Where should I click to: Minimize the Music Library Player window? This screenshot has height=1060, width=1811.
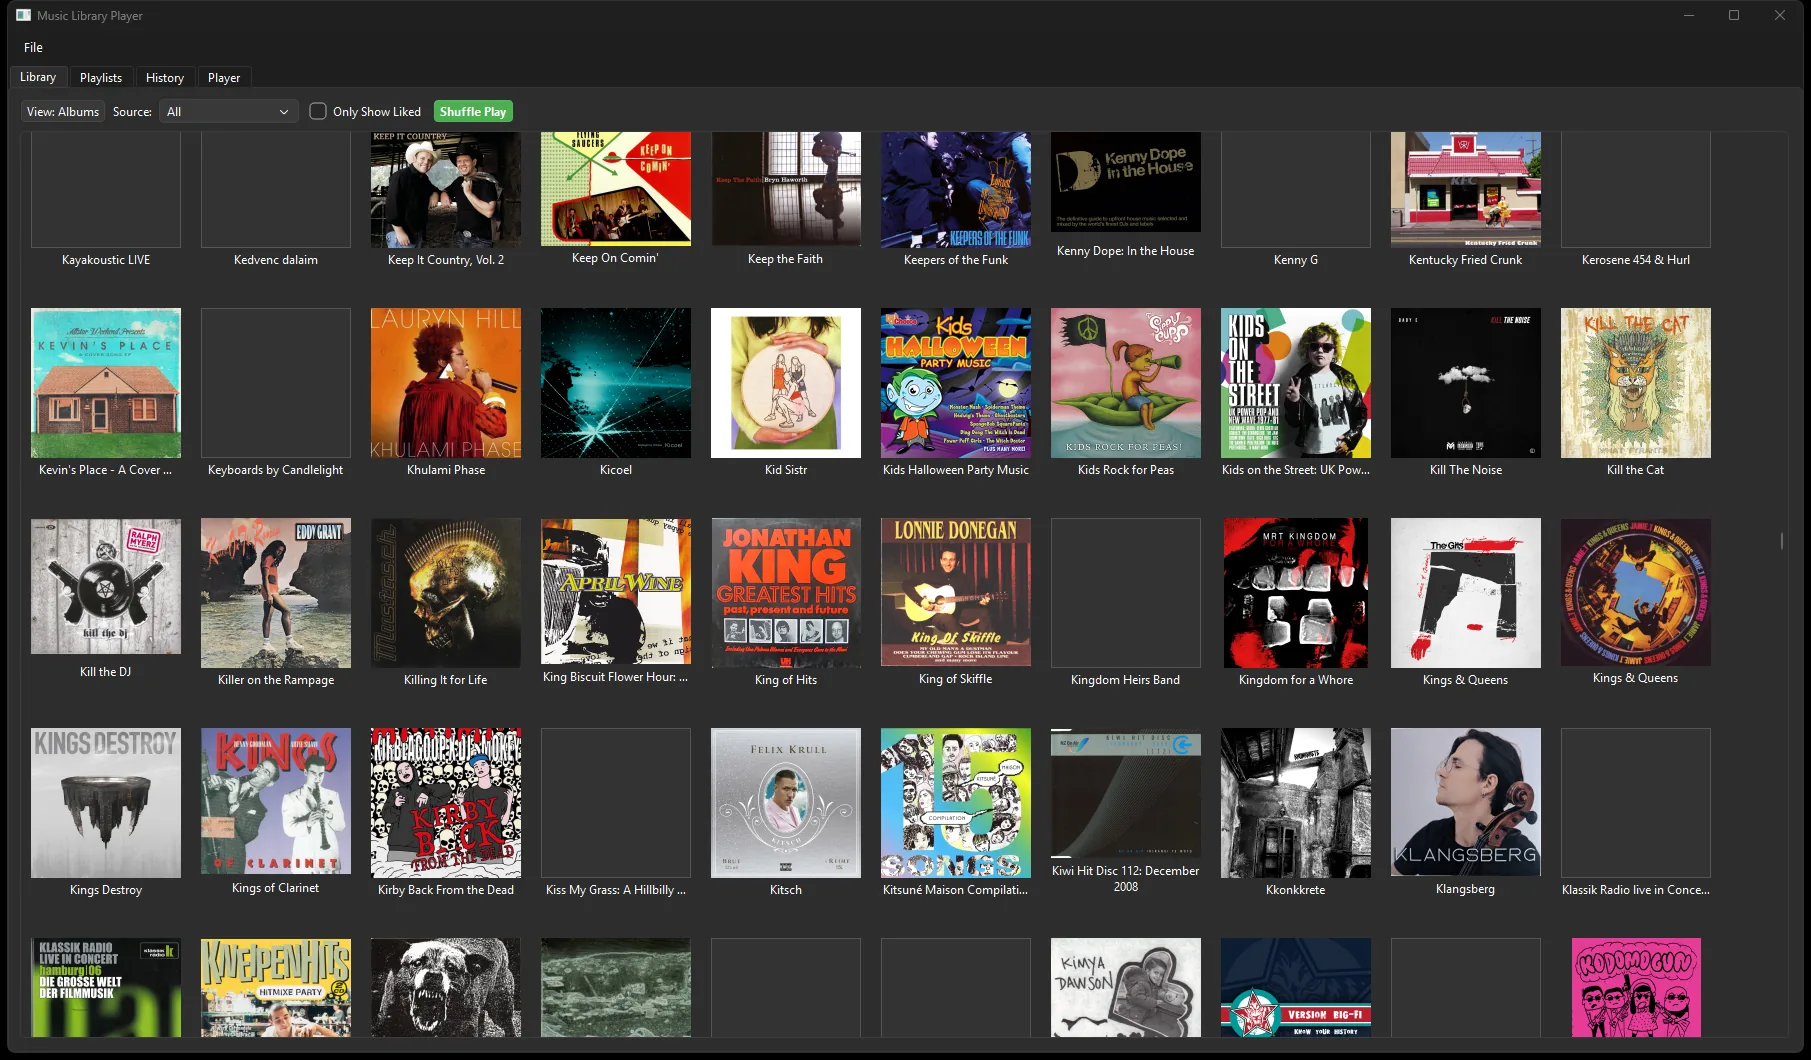pos(1689,15)
